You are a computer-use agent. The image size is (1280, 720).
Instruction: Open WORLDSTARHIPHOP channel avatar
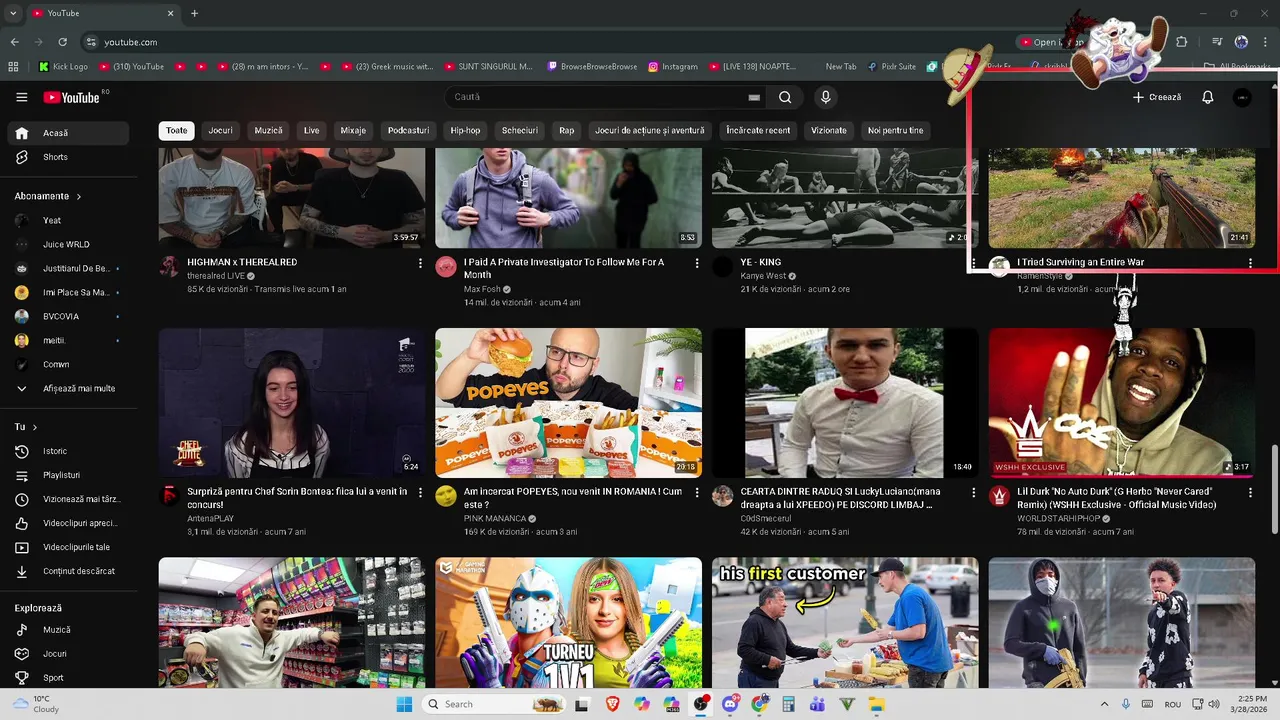click(x=999, y=496)
